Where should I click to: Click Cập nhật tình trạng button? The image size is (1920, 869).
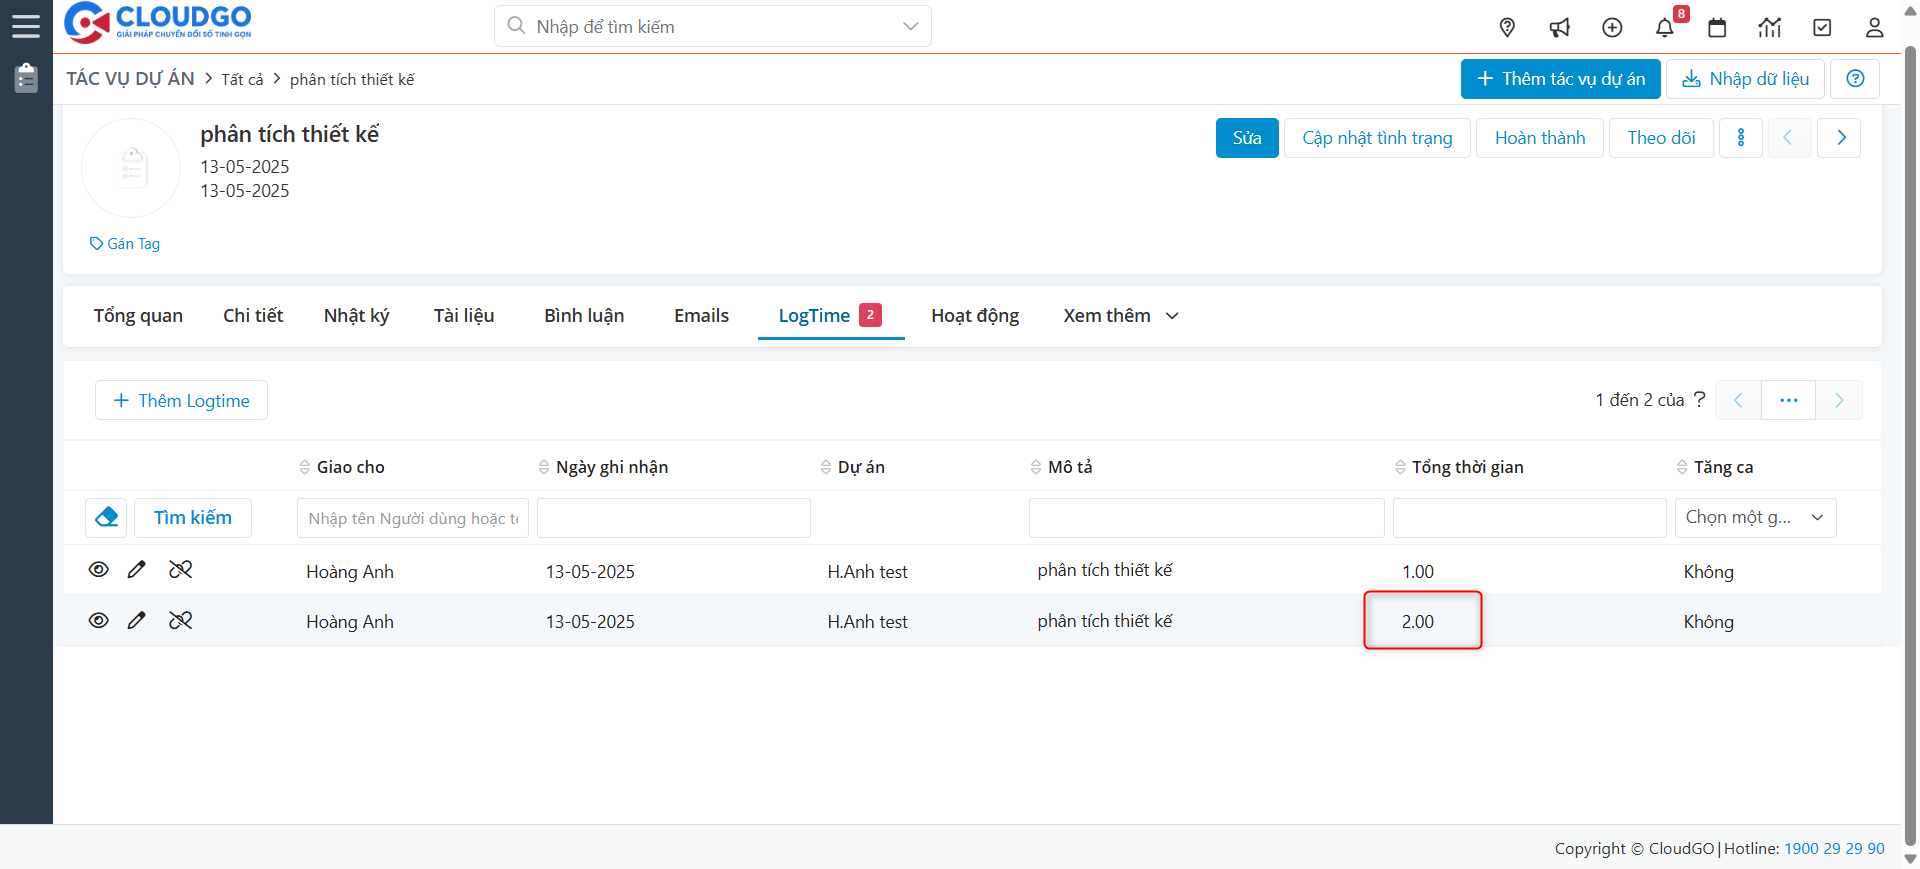(x=1377, y=138)
